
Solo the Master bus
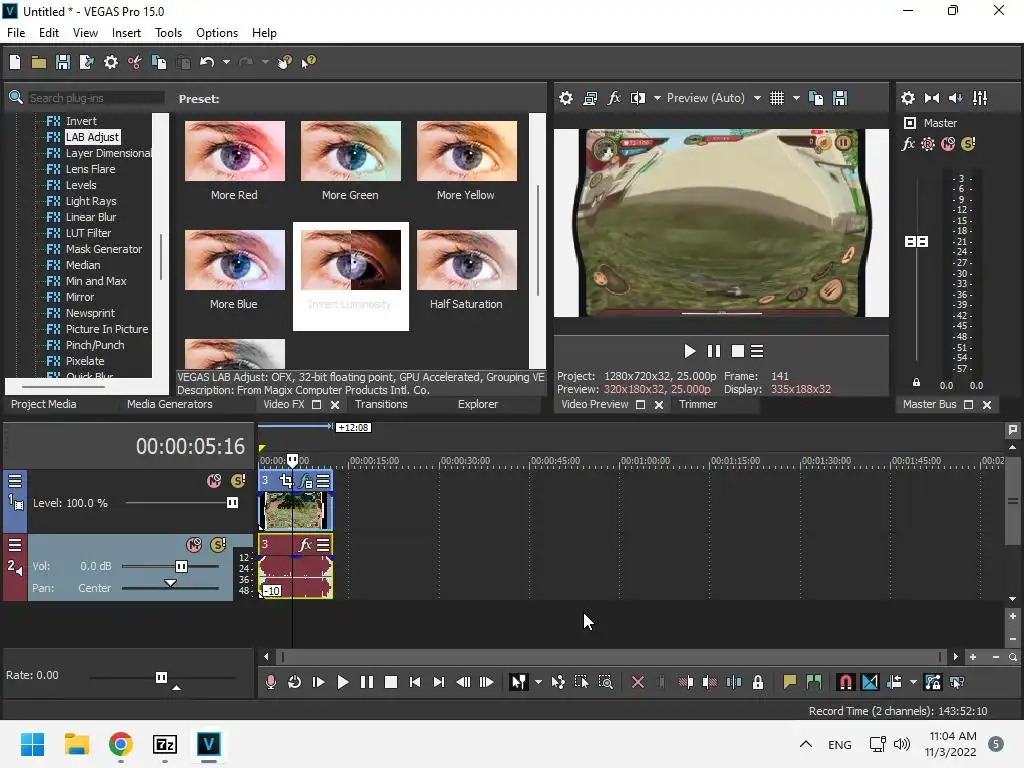pyautogui.click(x=968, y=144)
